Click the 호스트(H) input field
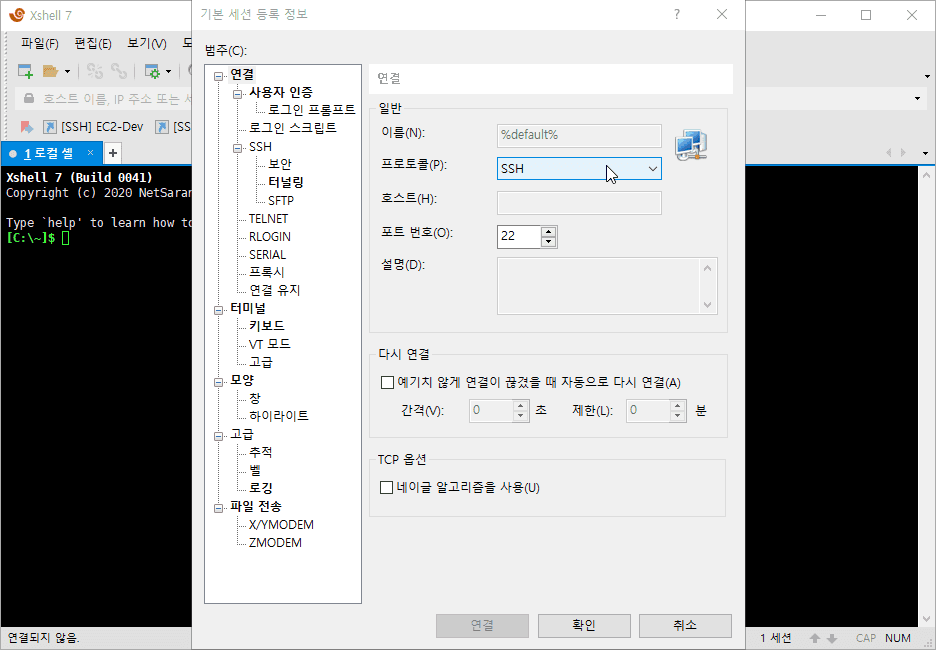The image size is (936, 650). 579,203
